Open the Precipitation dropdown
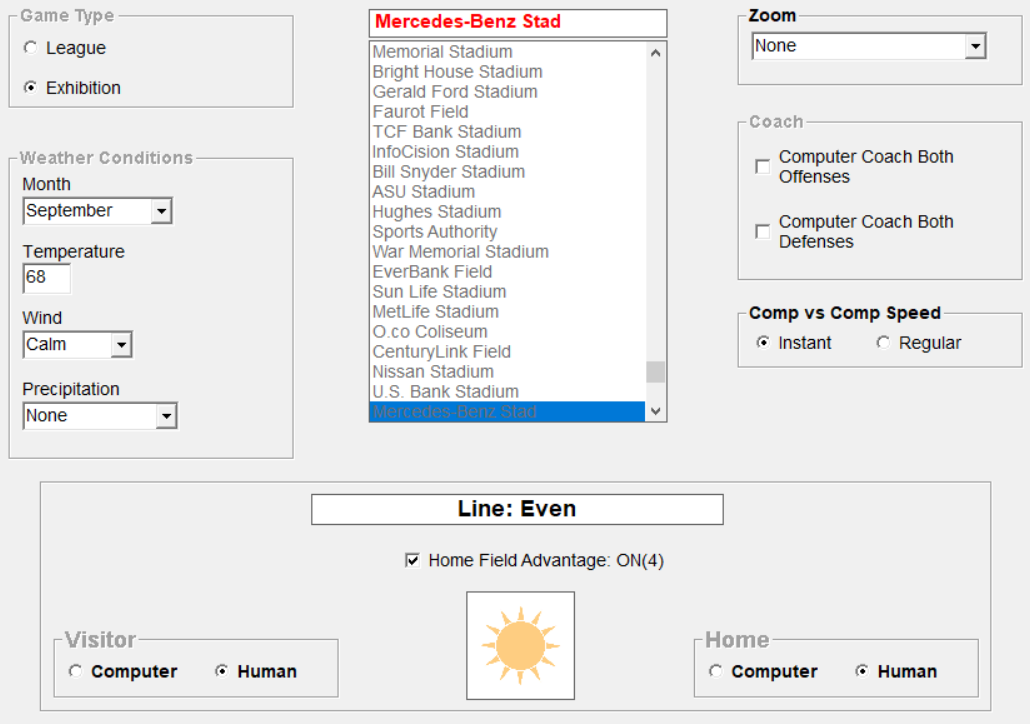1030x724 pixels. click(166, 416)
